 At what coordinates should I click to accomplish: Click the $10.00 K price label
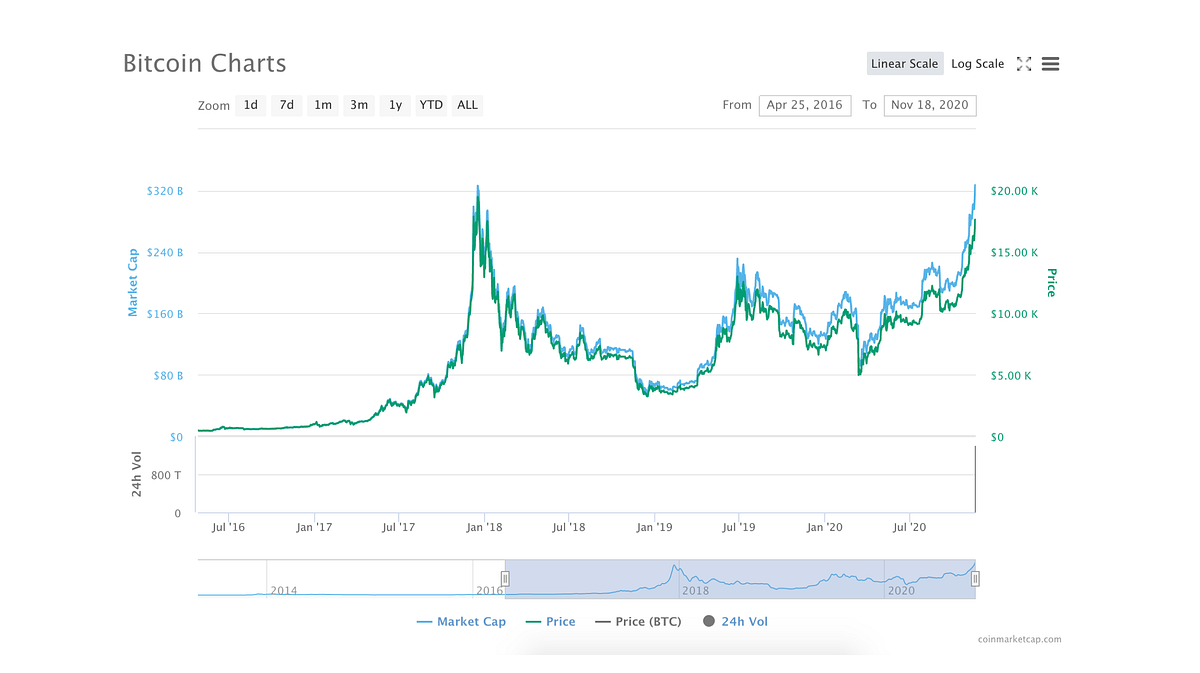pyautogui.click(x=1014, y=314)
